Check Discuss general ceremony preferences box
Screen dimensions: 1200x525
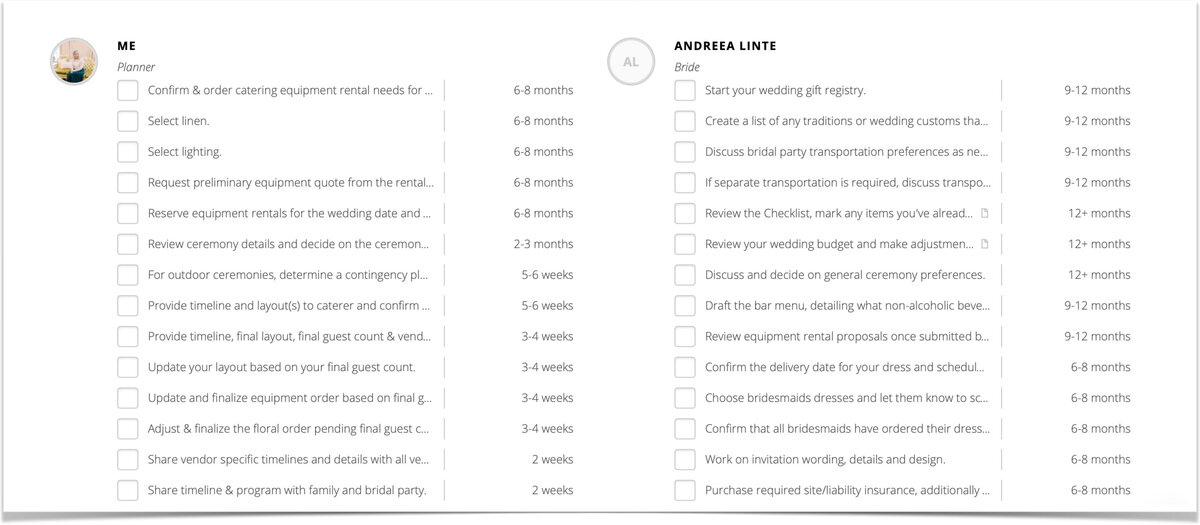pyautogui.click(x=684, y=275)
